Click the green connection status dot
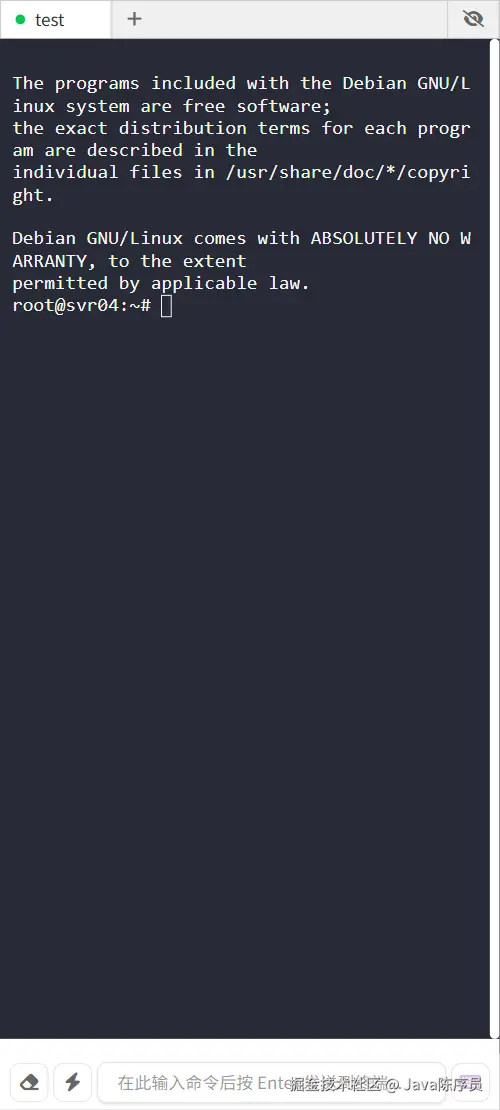The image size is (500, 1110). click(x=21, y=20)
